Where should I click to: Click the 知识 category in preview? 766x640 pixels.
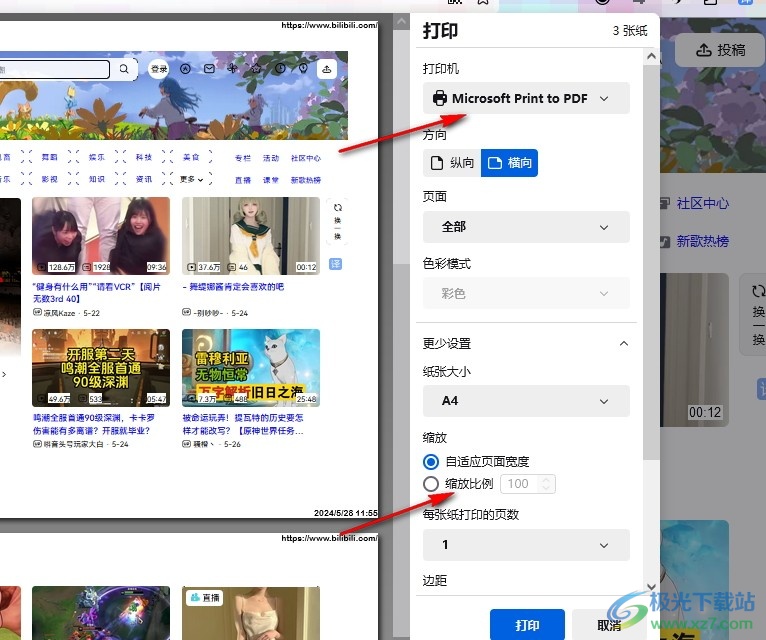(97, 179)
